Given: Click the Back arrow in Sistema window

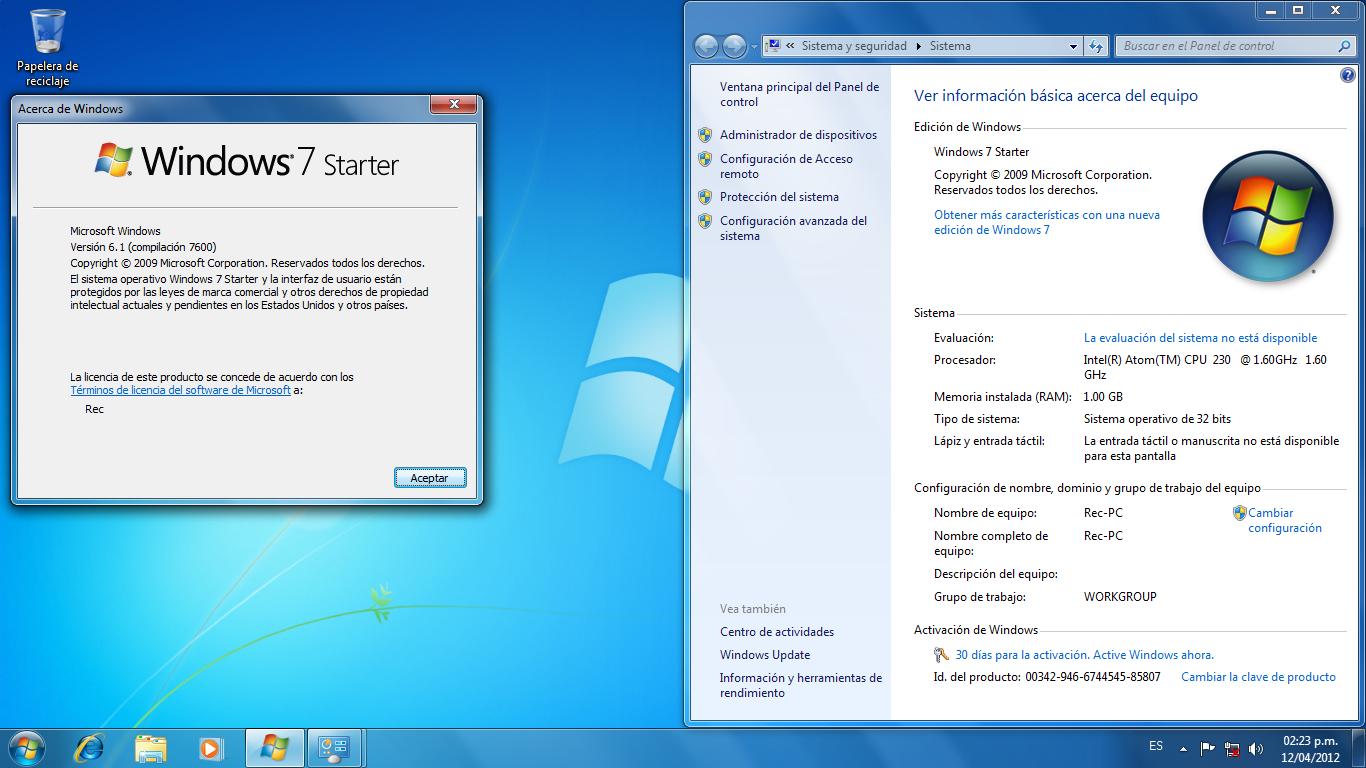Looking at the screenshot, I should [x=706, y=46].
